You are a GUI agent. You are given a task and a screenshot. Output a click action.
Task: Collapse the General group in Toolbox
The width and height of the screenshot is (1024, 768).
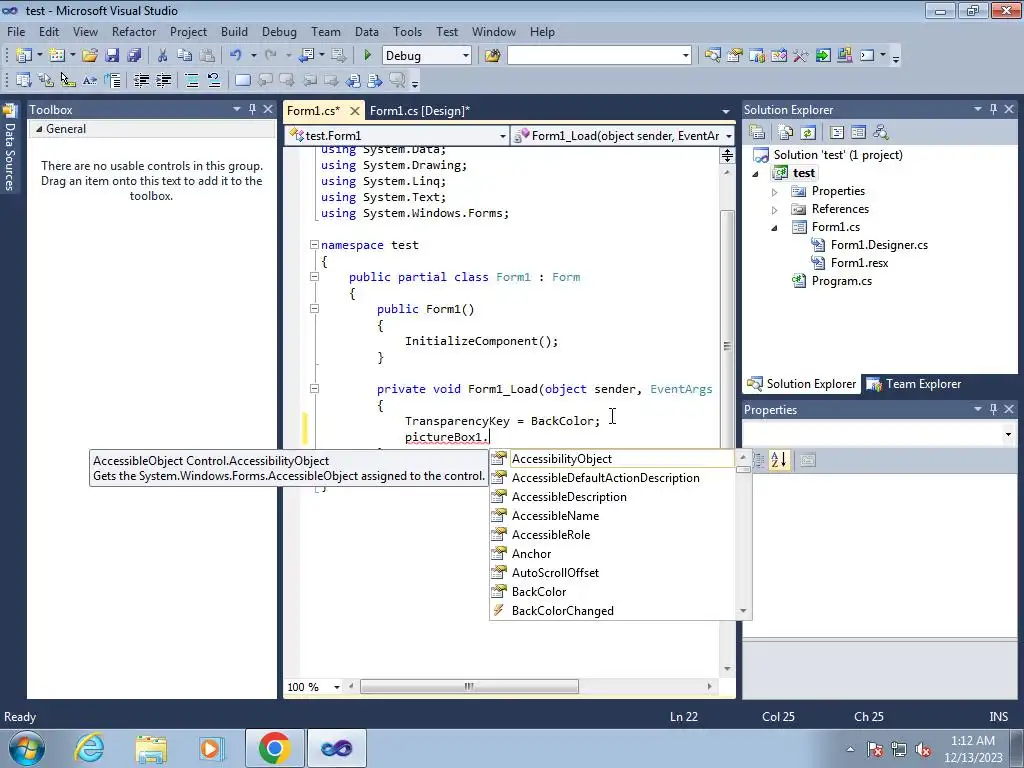coord(39,129)
